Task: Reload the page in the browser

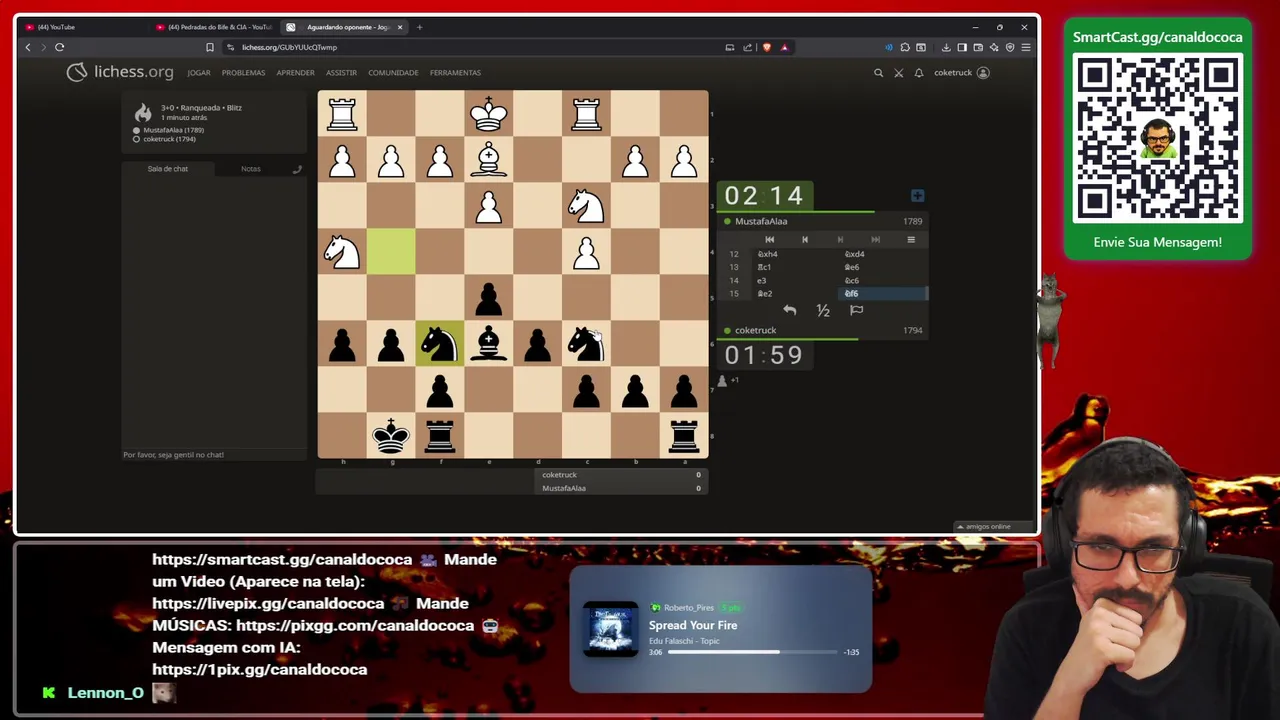Action: 60,47
